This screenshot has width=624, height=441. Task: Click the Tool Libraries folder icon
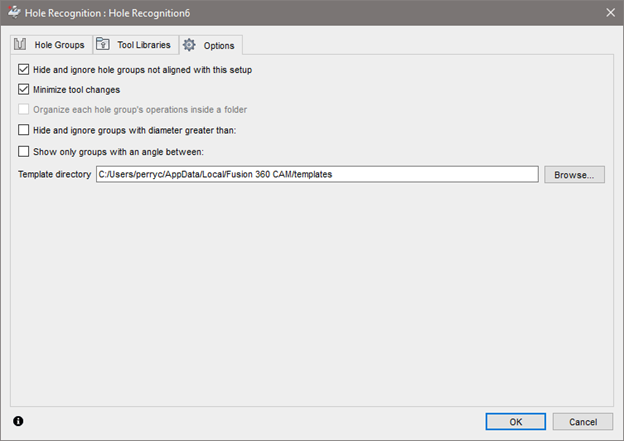click(103, 44)
